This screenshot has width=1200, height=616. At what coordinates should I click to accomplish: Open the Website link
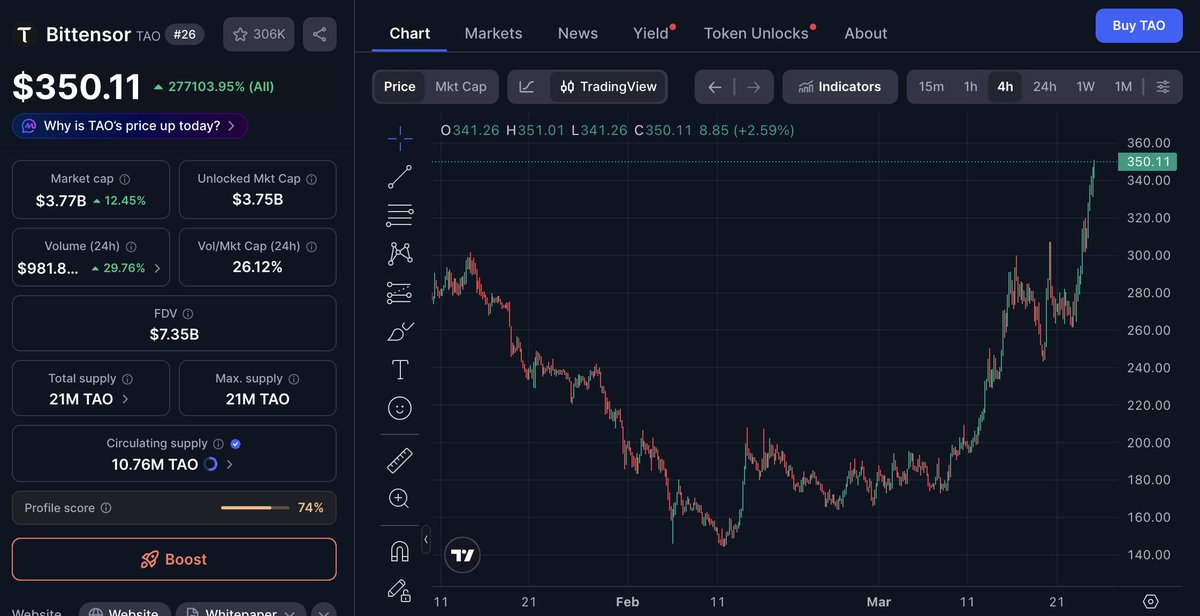point(124,613)
